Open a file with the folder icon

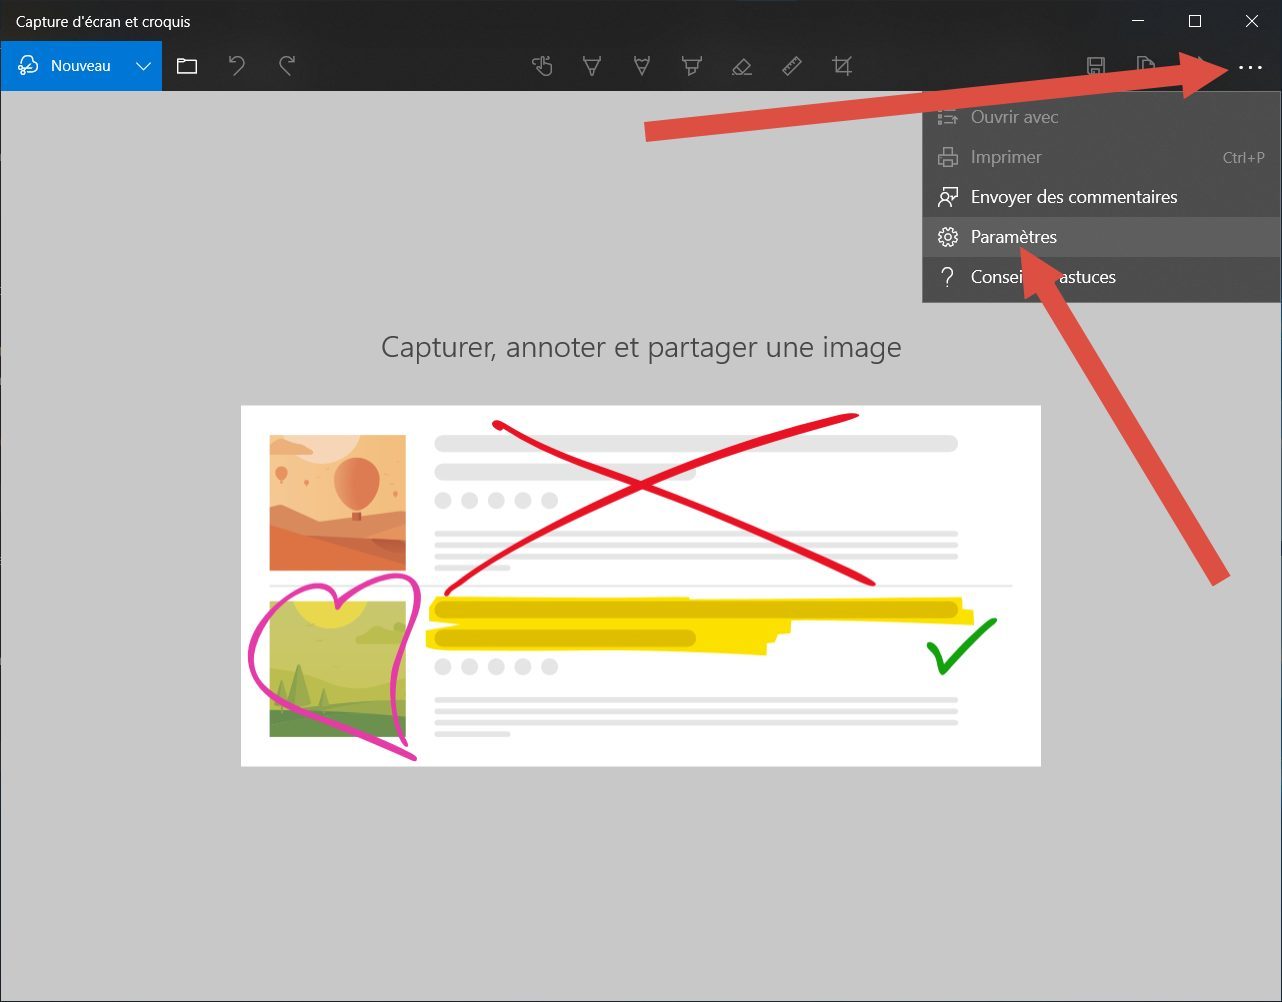(x=187, y=66)
